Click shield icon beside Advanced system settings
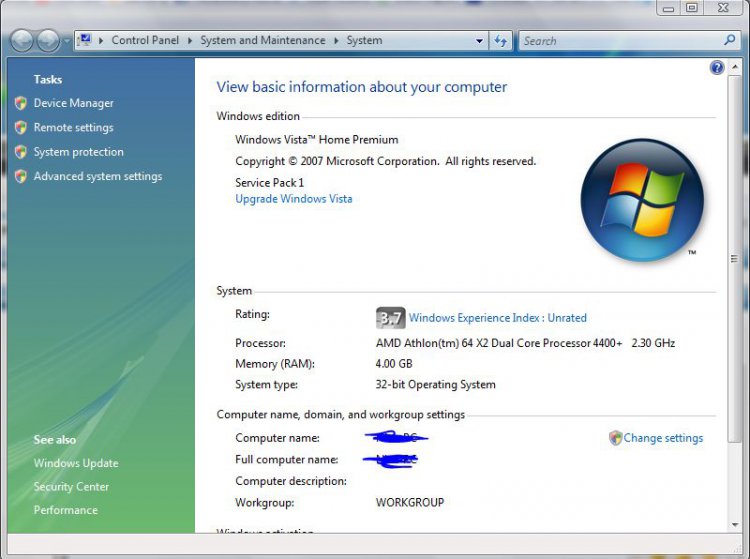This screenshot has height=559, width=750. coord(21,176)
